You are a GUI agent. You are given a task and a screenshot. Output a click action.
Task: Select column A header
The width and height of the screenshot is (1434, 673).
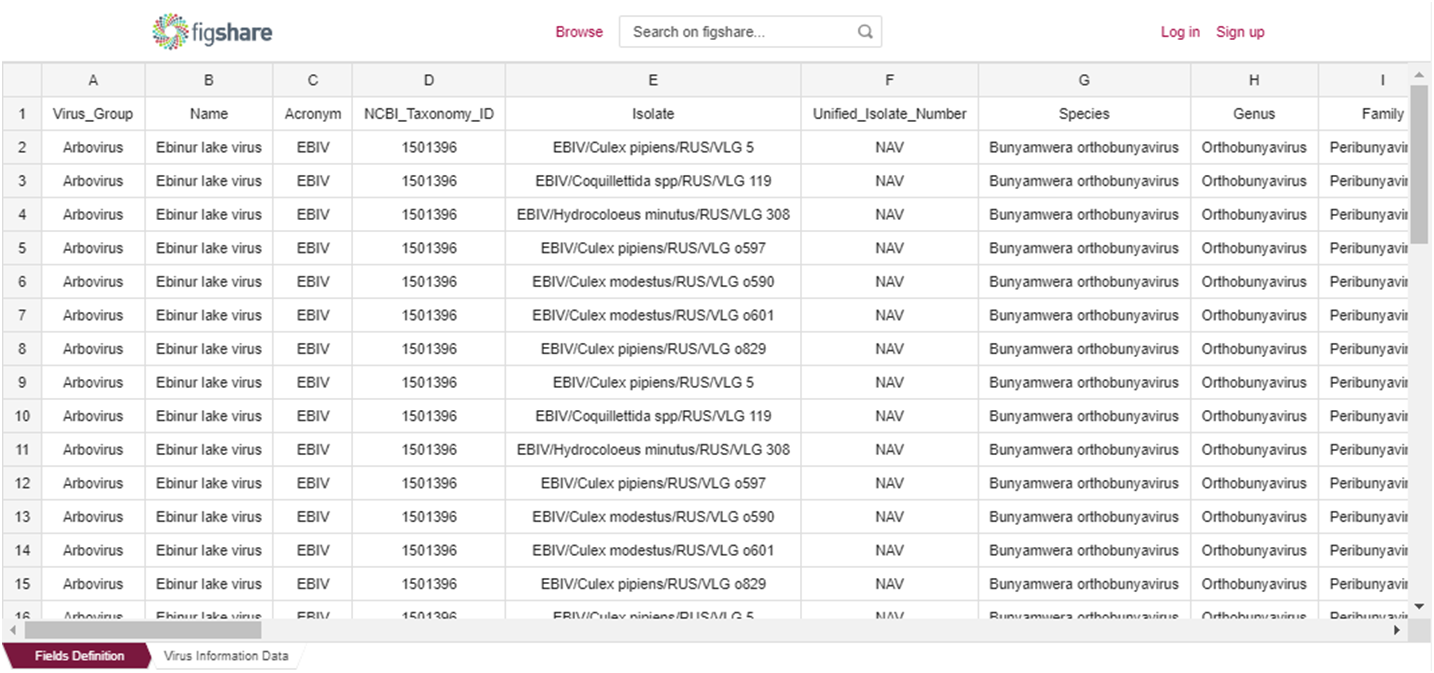(93, 80)
